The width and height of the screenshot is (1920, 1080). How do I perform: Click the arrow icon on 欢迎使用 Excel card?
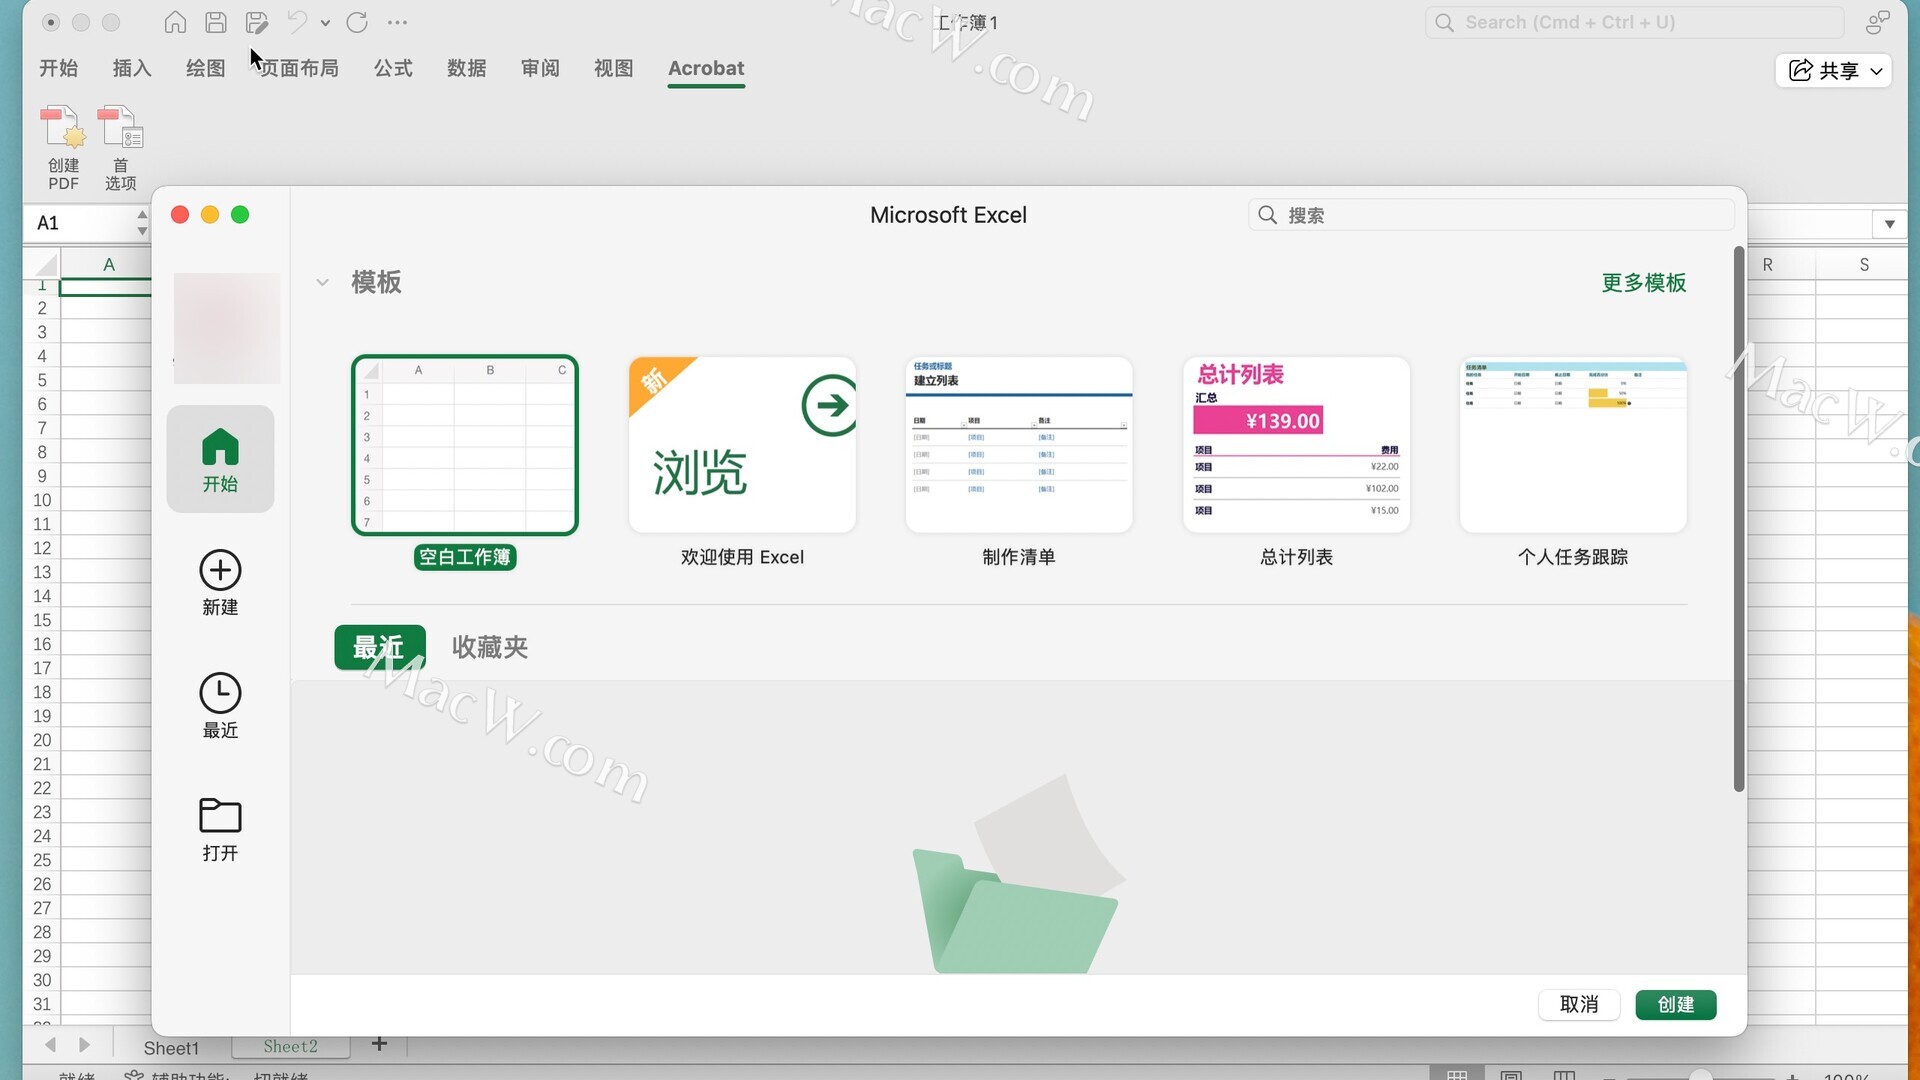tap(829, 405)
